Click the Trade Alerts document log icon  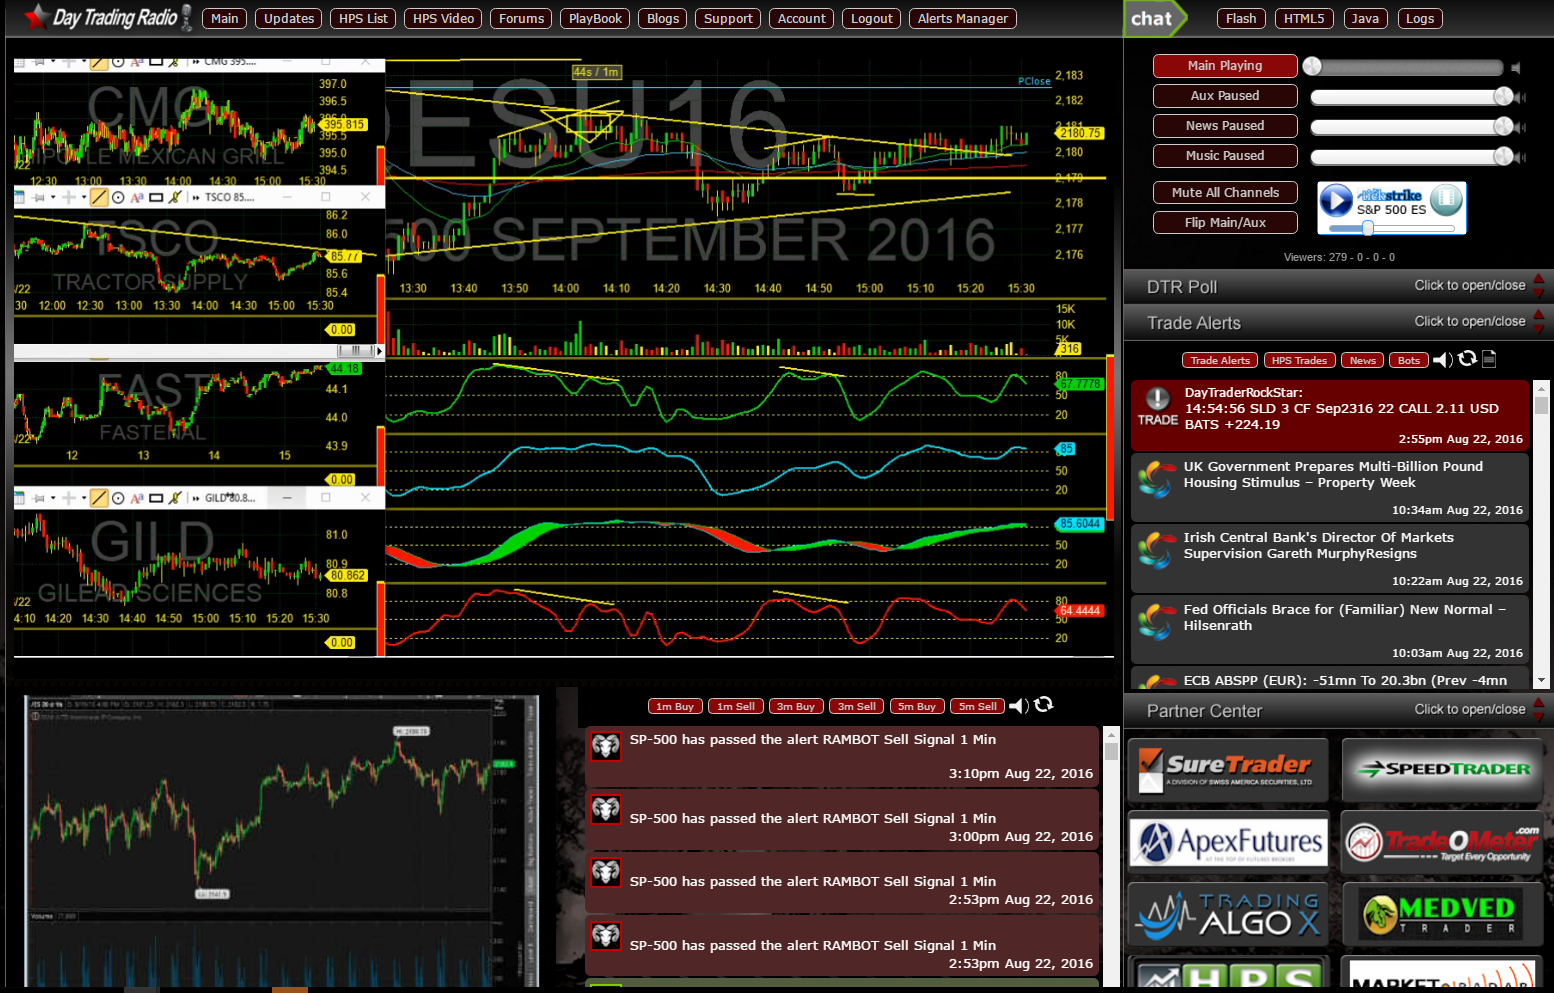point(1489,359)
